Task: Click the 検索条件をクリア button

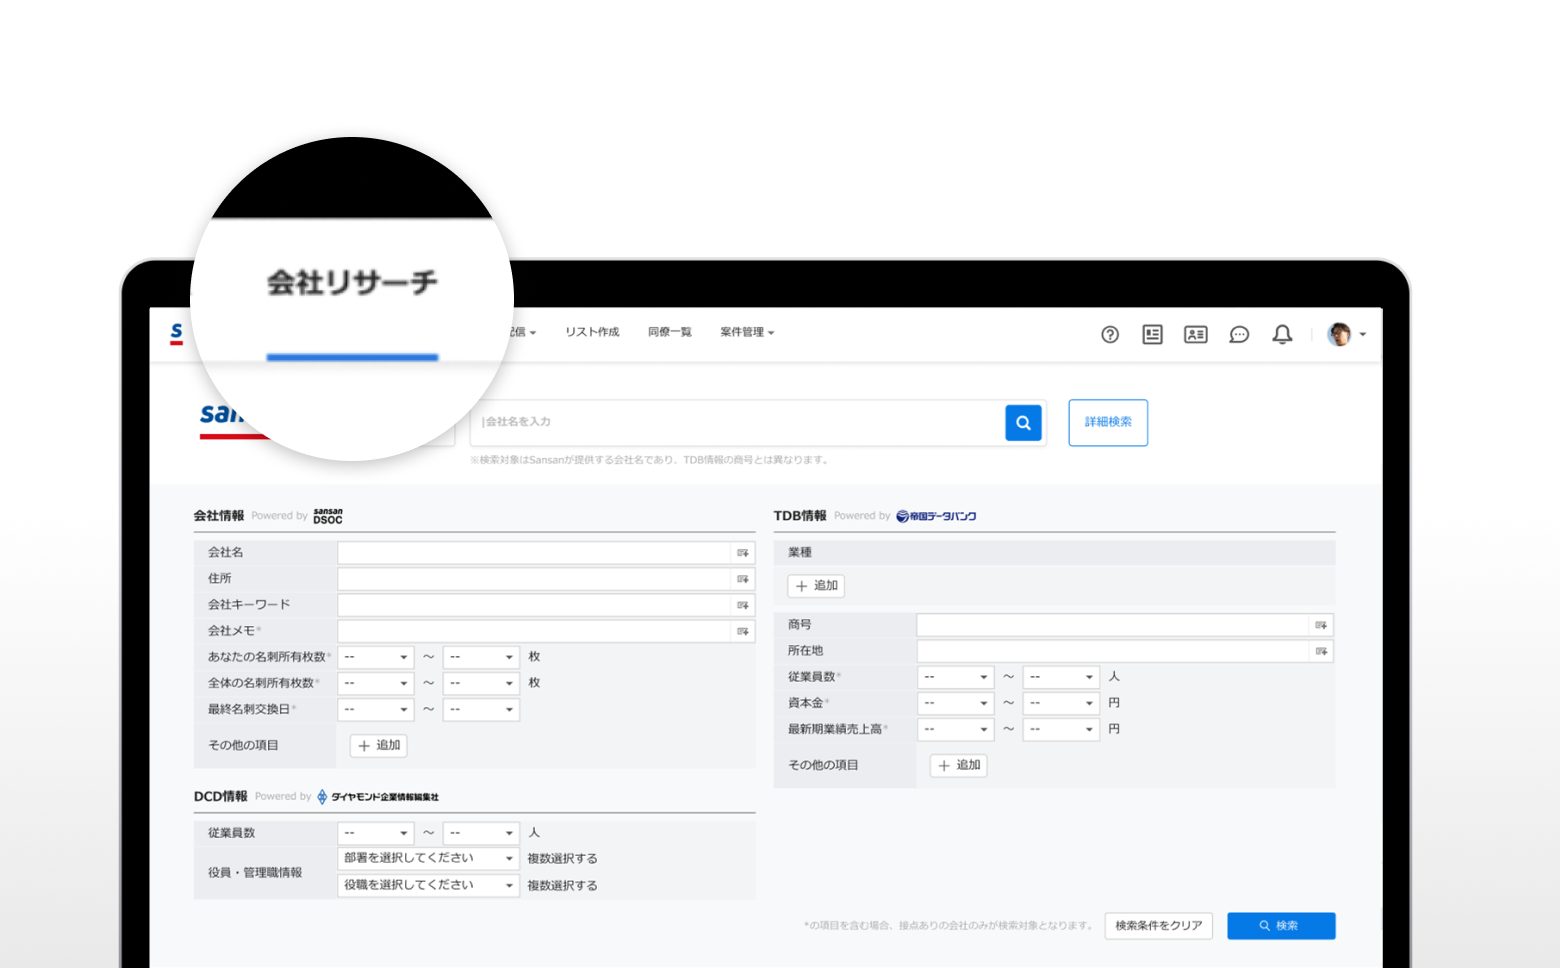Action: click(x=1158, y=926)
